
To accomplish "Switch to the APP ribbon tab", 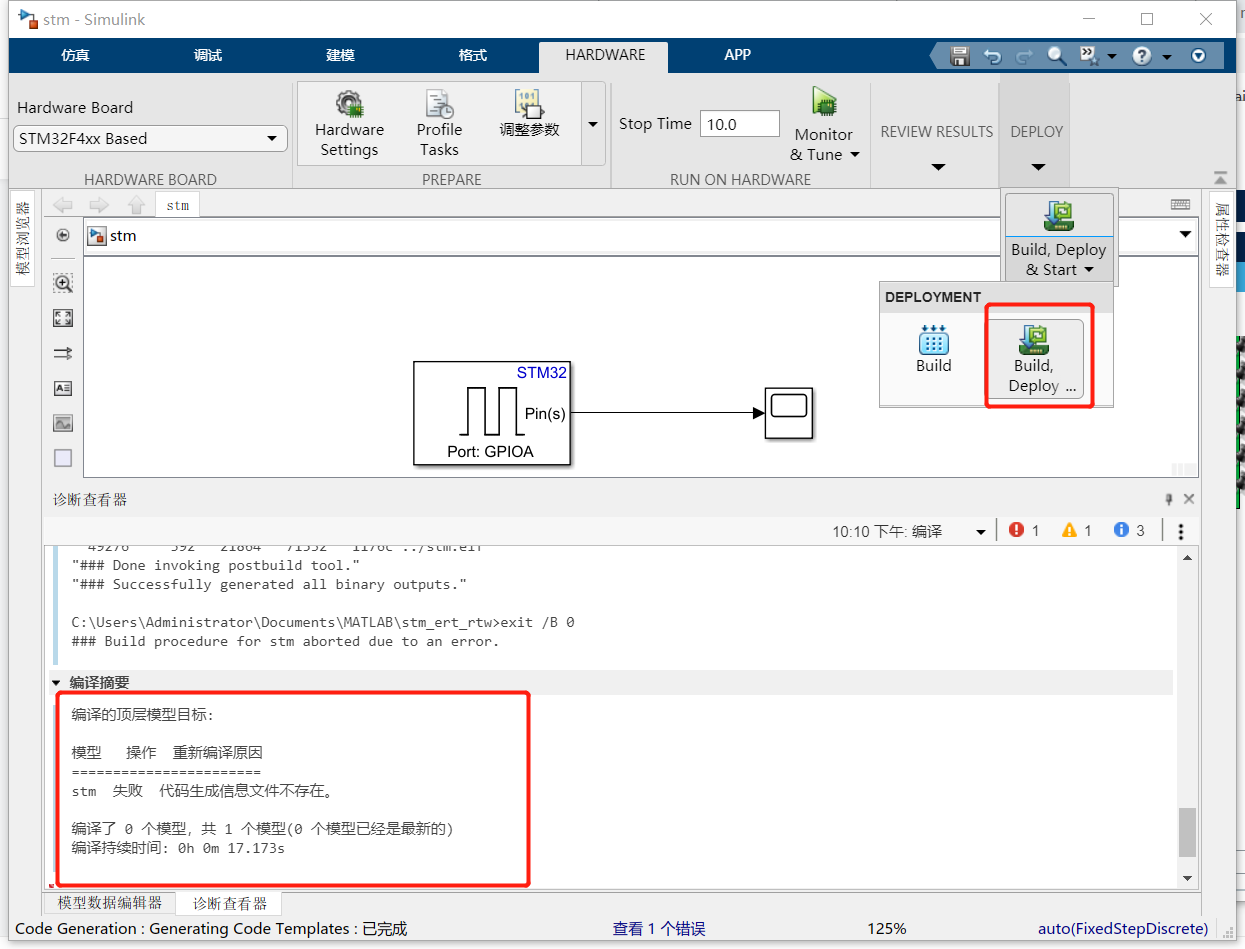I will click(x=737, y=55).
